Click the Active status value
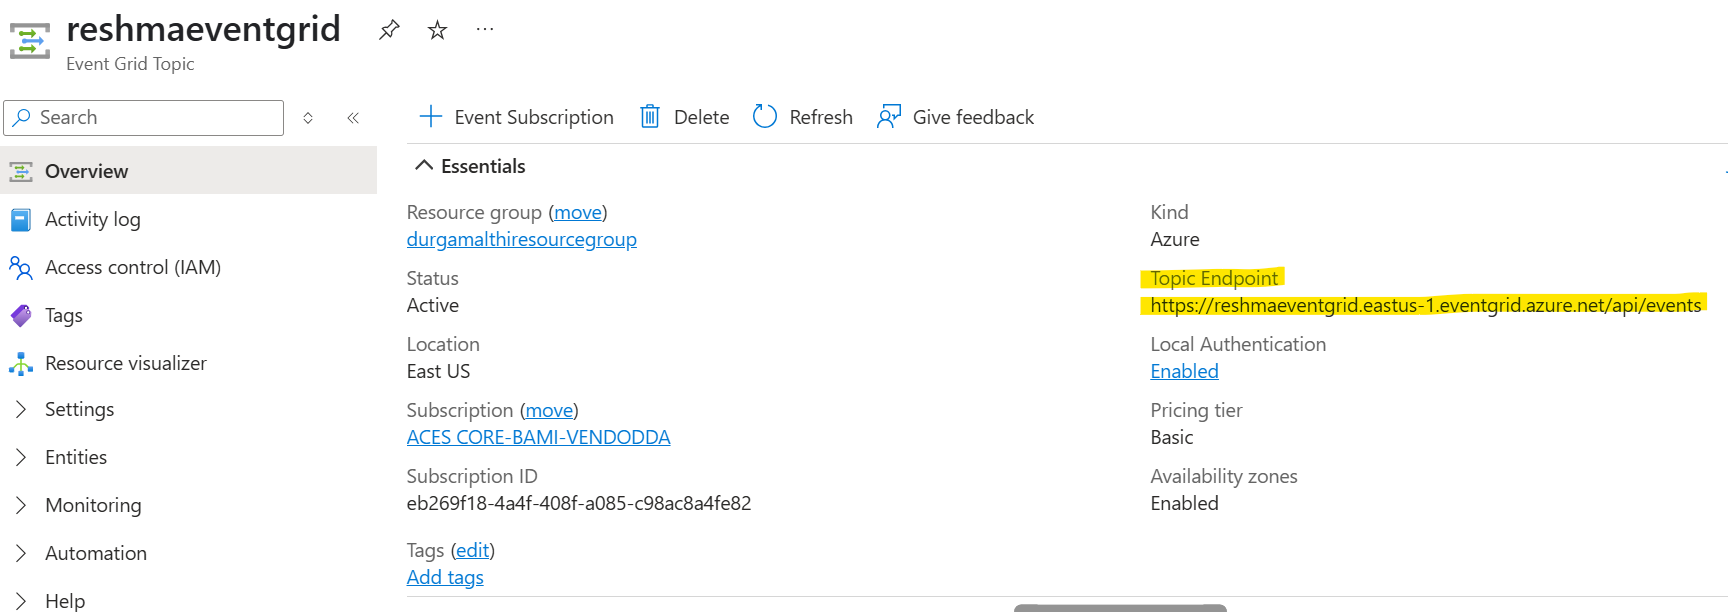Viewport: 1728px width, 612px height. pos(433,305)
